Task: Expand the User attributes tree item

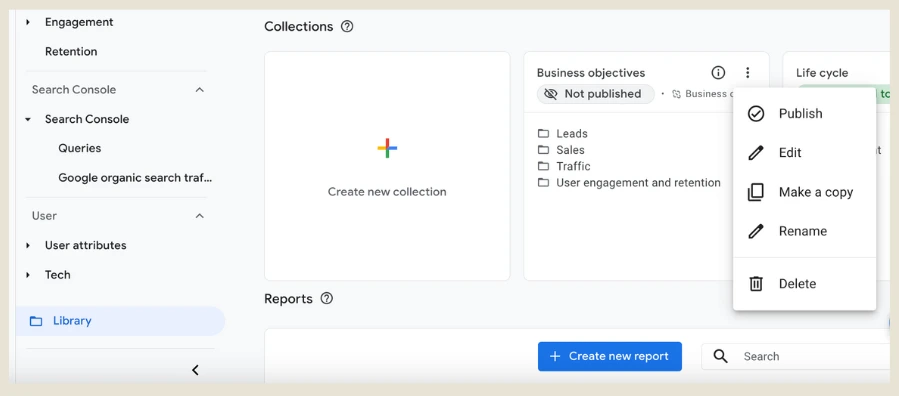Action: 28,245
